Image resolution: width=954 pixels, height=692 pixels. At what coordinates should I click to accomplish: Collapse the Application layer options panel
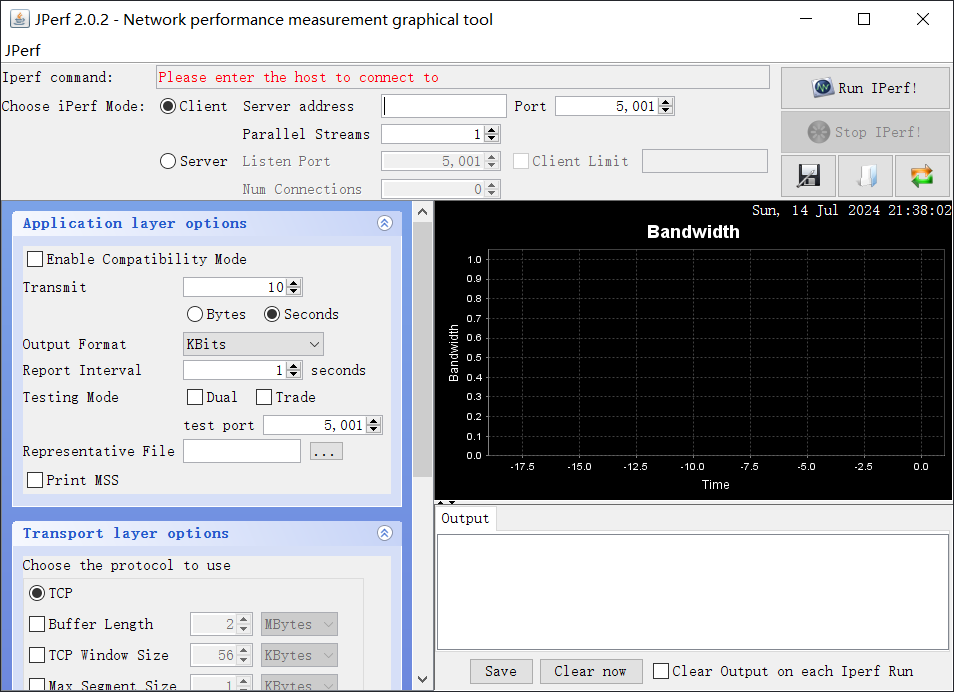tap(385, 223)
